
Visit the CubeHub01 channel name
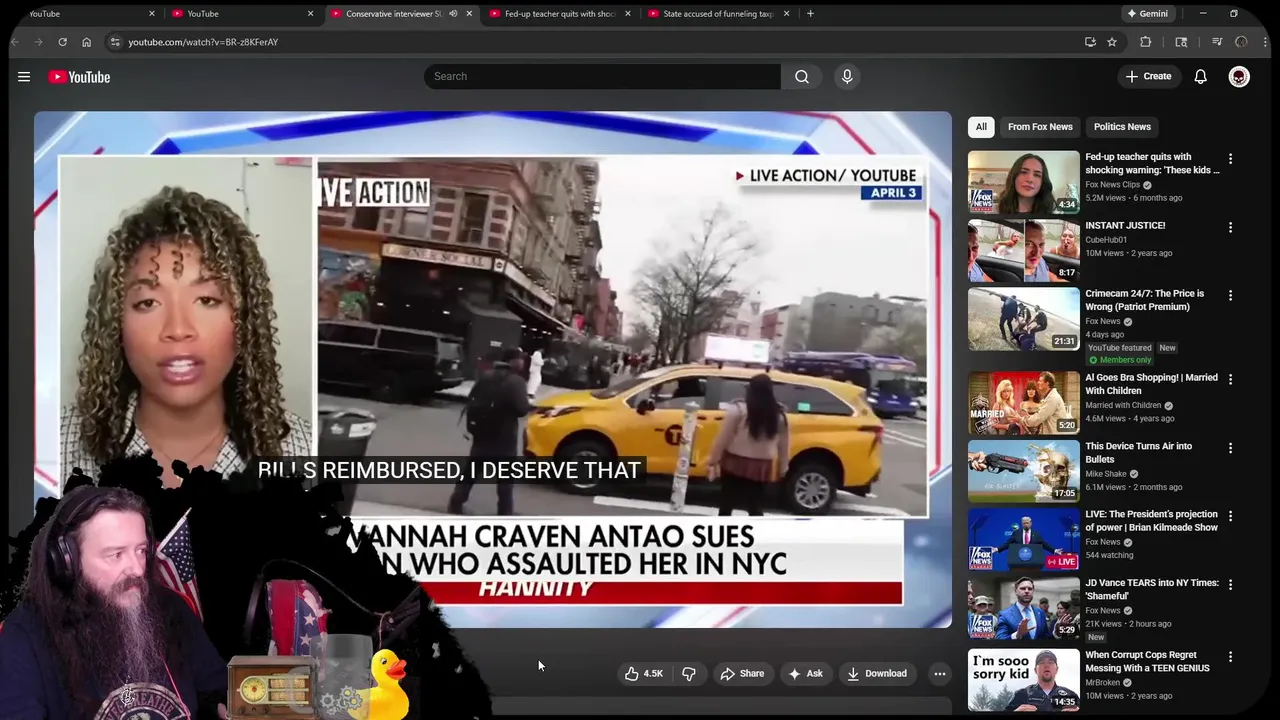click(1106, 240)
